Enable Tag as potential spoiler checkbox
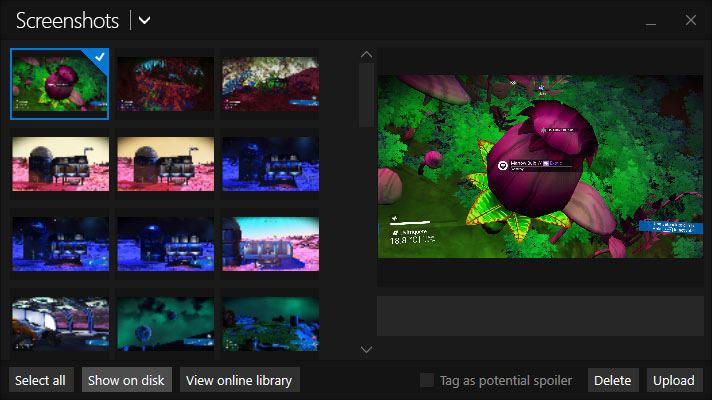The height and width of the screenshot is (400, 712). (x=427, y=380)
